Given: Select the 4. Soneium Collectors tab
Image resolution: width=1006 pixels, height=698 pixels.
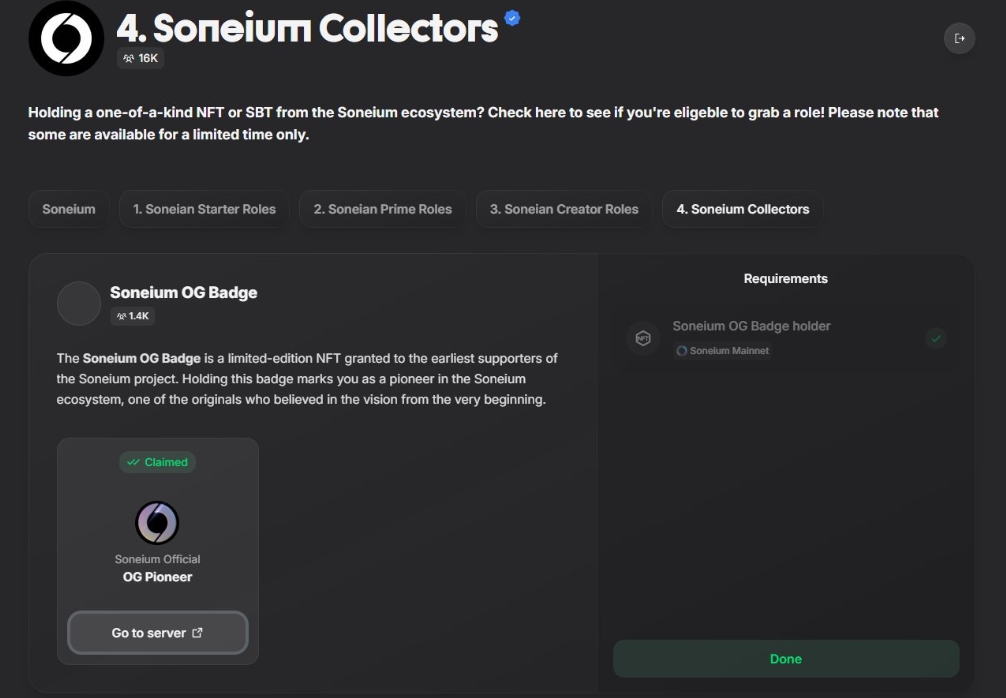Looking at the screenshot, I should pos(743,209).
